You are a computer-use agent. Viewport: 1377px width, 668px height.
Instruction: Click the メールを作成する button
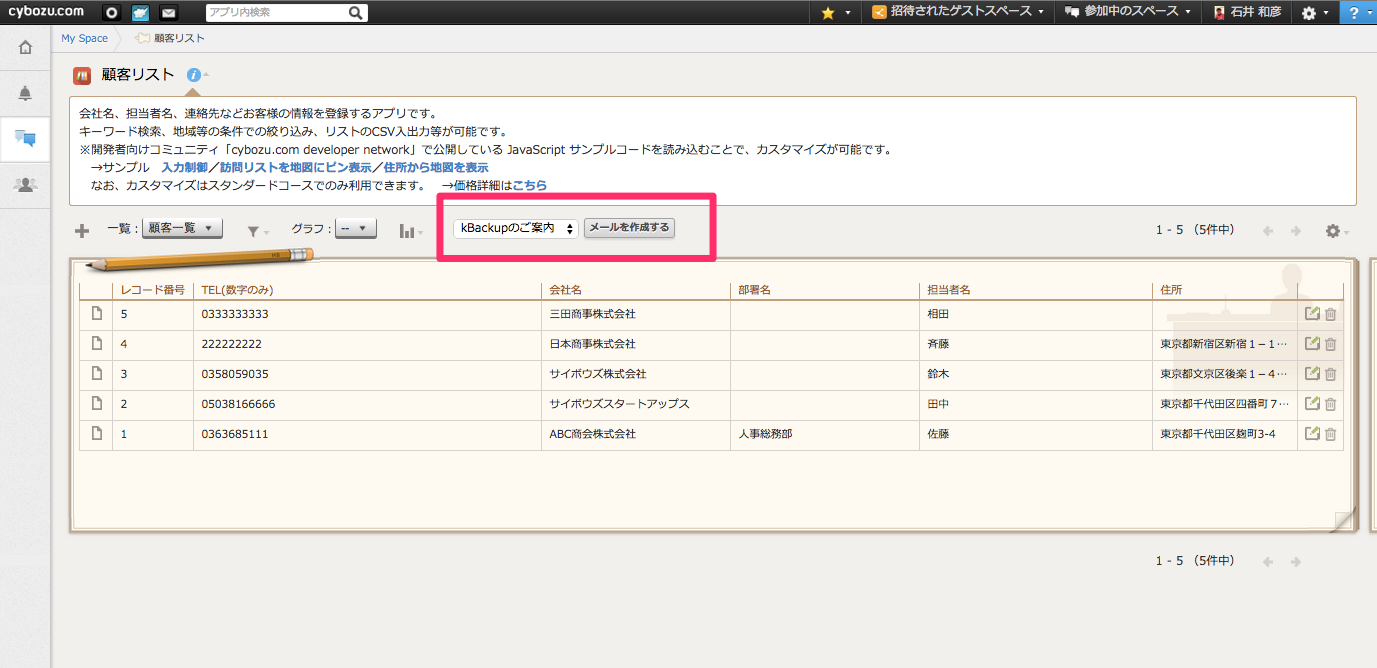[x=629, y=228]
